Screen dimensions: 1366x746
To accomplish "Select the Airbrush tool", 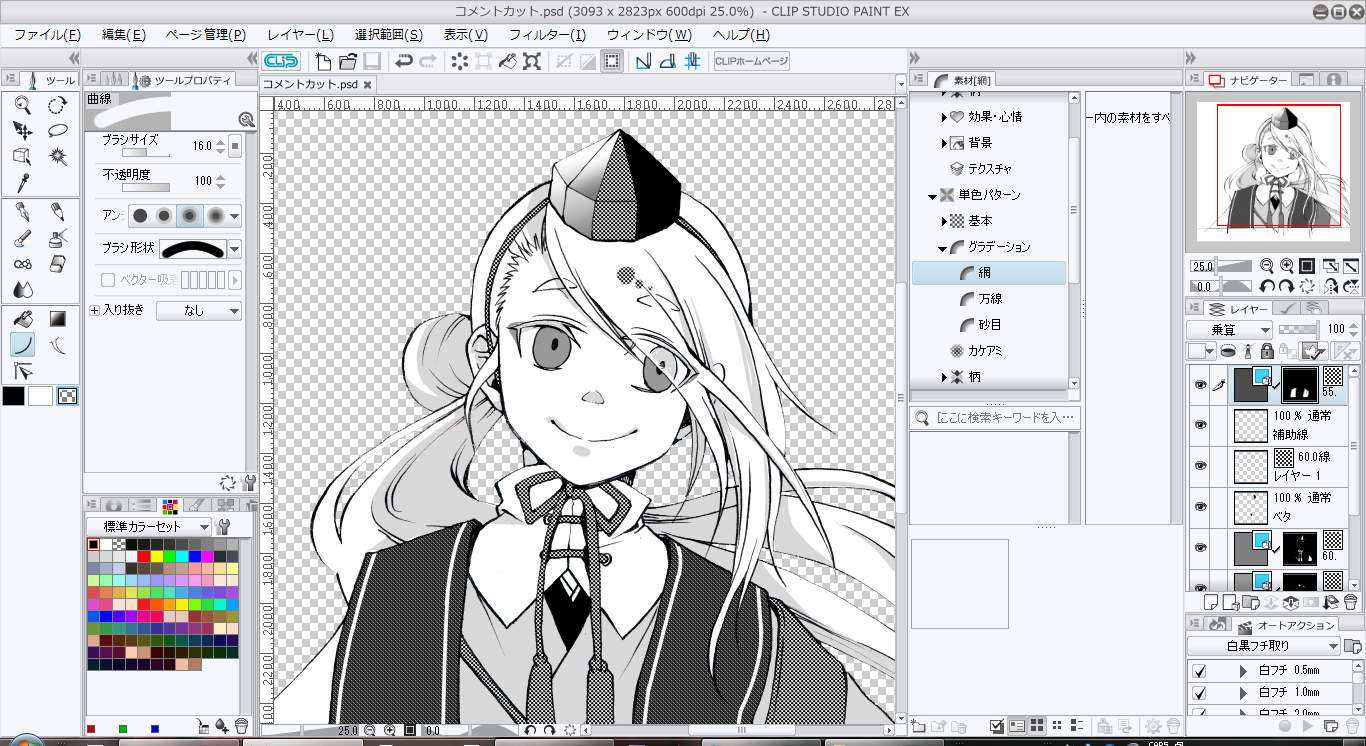I will coord(58,238).
